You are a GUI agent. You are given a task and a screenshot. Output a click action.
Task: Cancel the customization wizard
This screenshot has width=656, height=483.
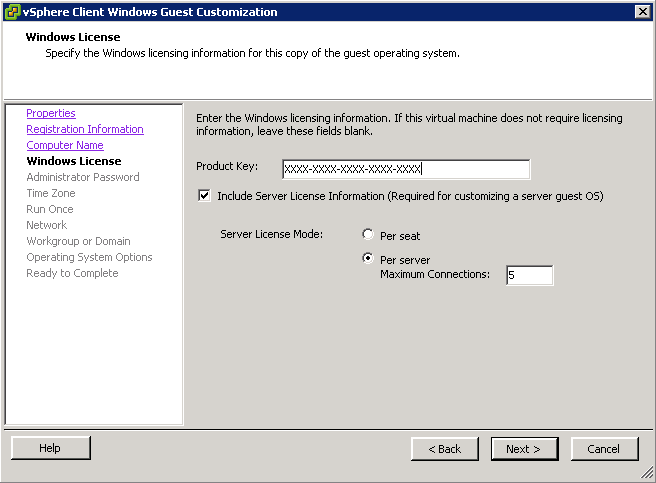(604, 449)
